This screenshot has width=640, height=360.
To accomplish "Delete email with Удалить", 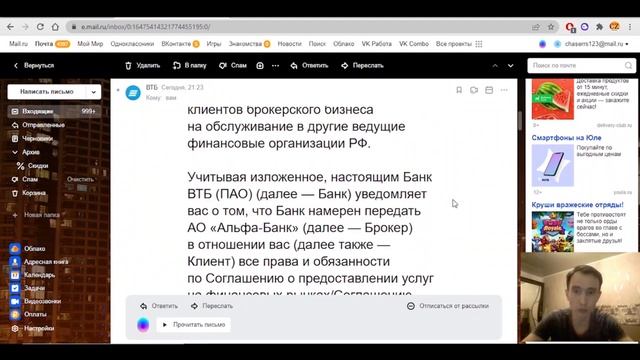I will (142, 65).
